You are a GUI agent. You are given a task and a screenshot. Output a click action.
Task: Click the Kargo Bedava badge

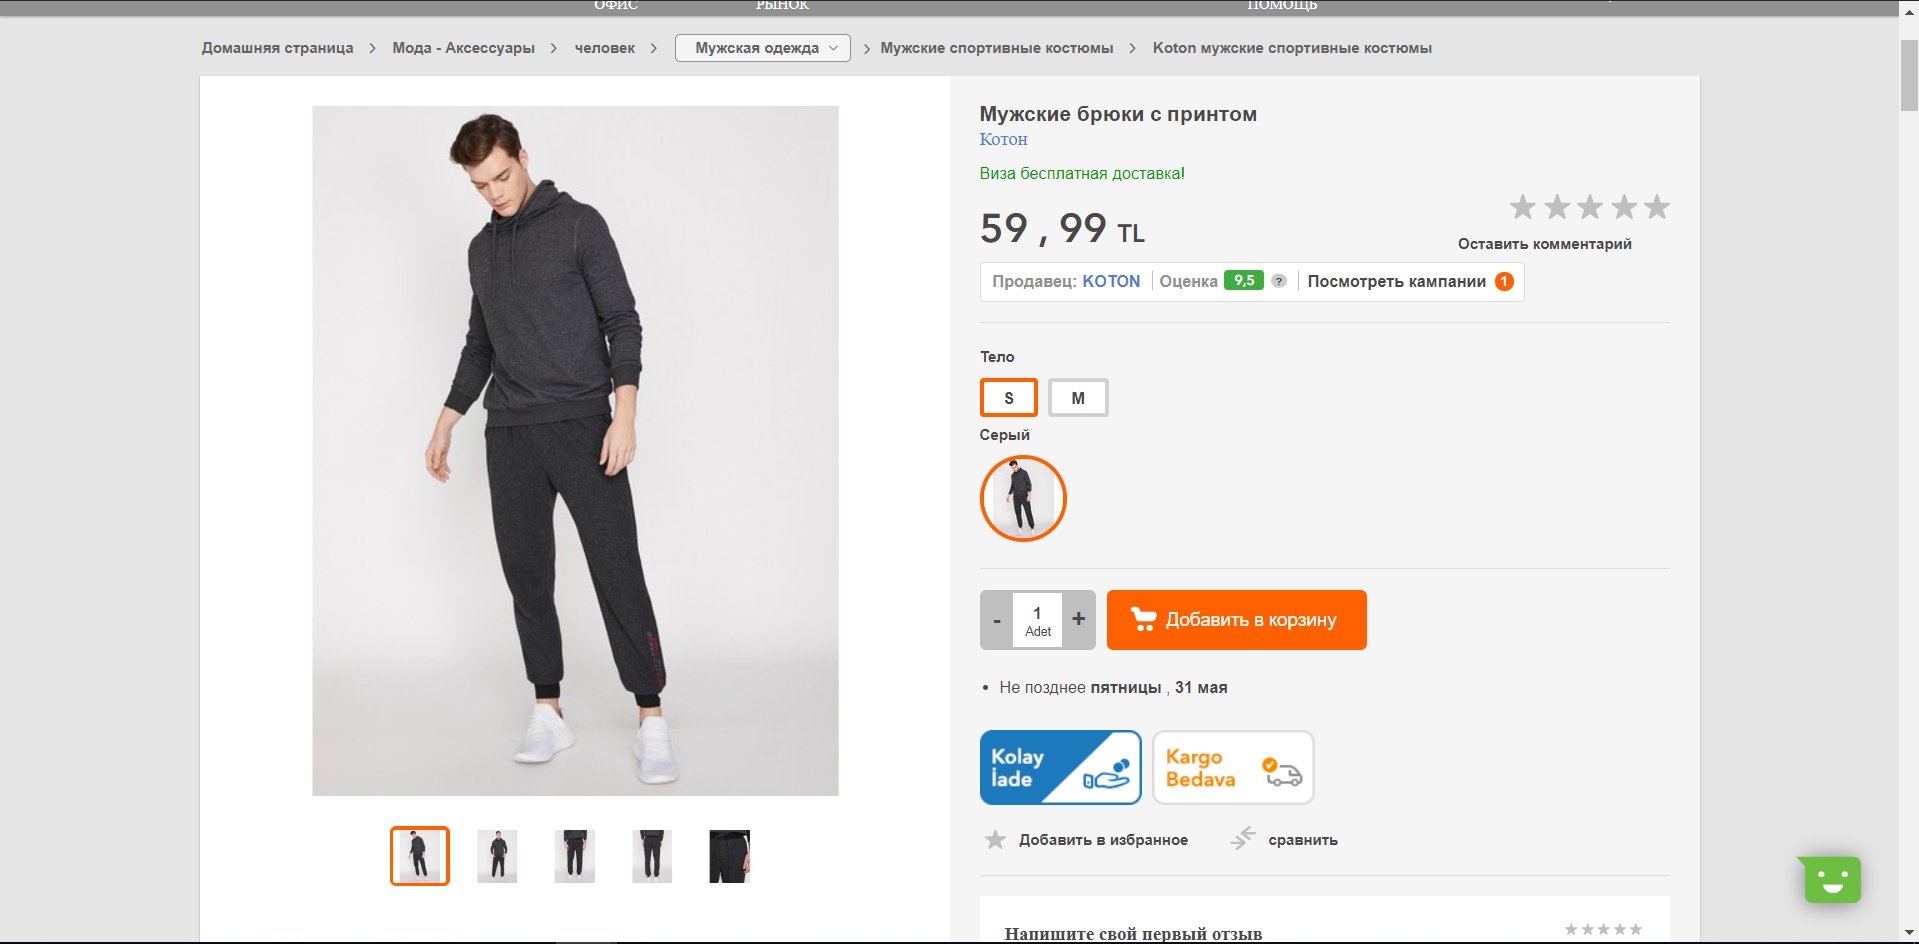coord(1233,768)
